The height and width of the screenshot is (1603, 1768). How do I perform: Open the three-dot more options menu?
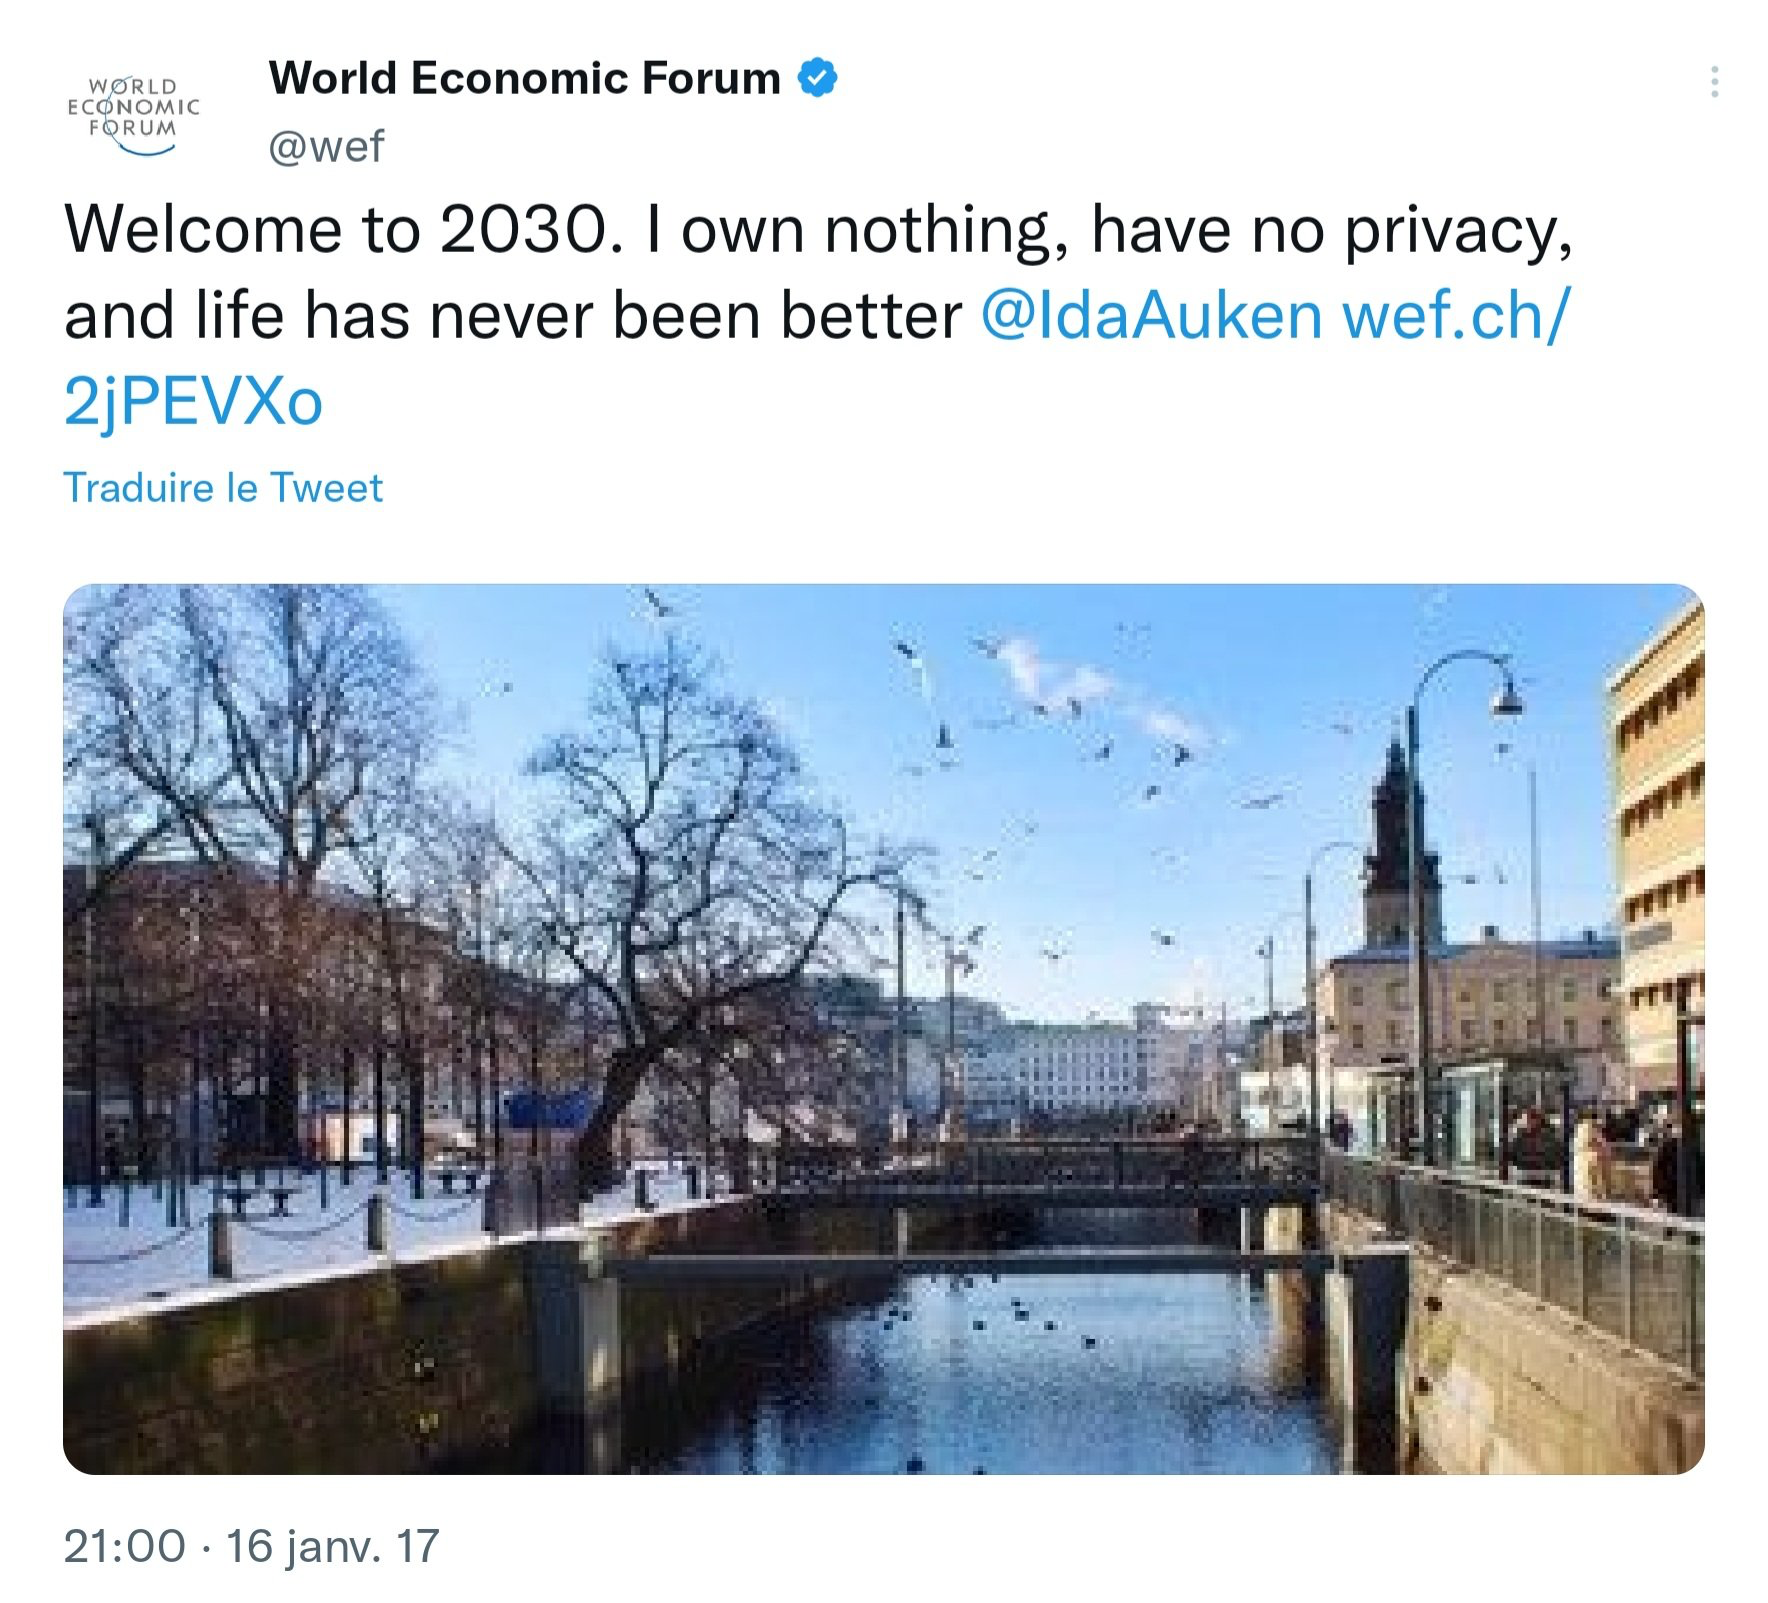(1714, 82)
